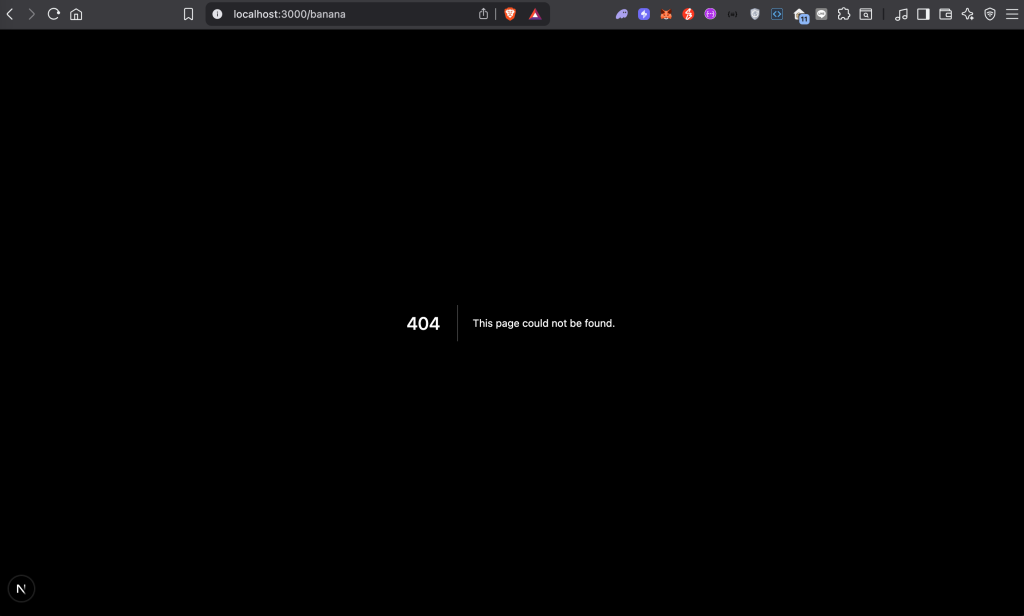
Task: Open the MetaMask fox extension
Action: 666,14
